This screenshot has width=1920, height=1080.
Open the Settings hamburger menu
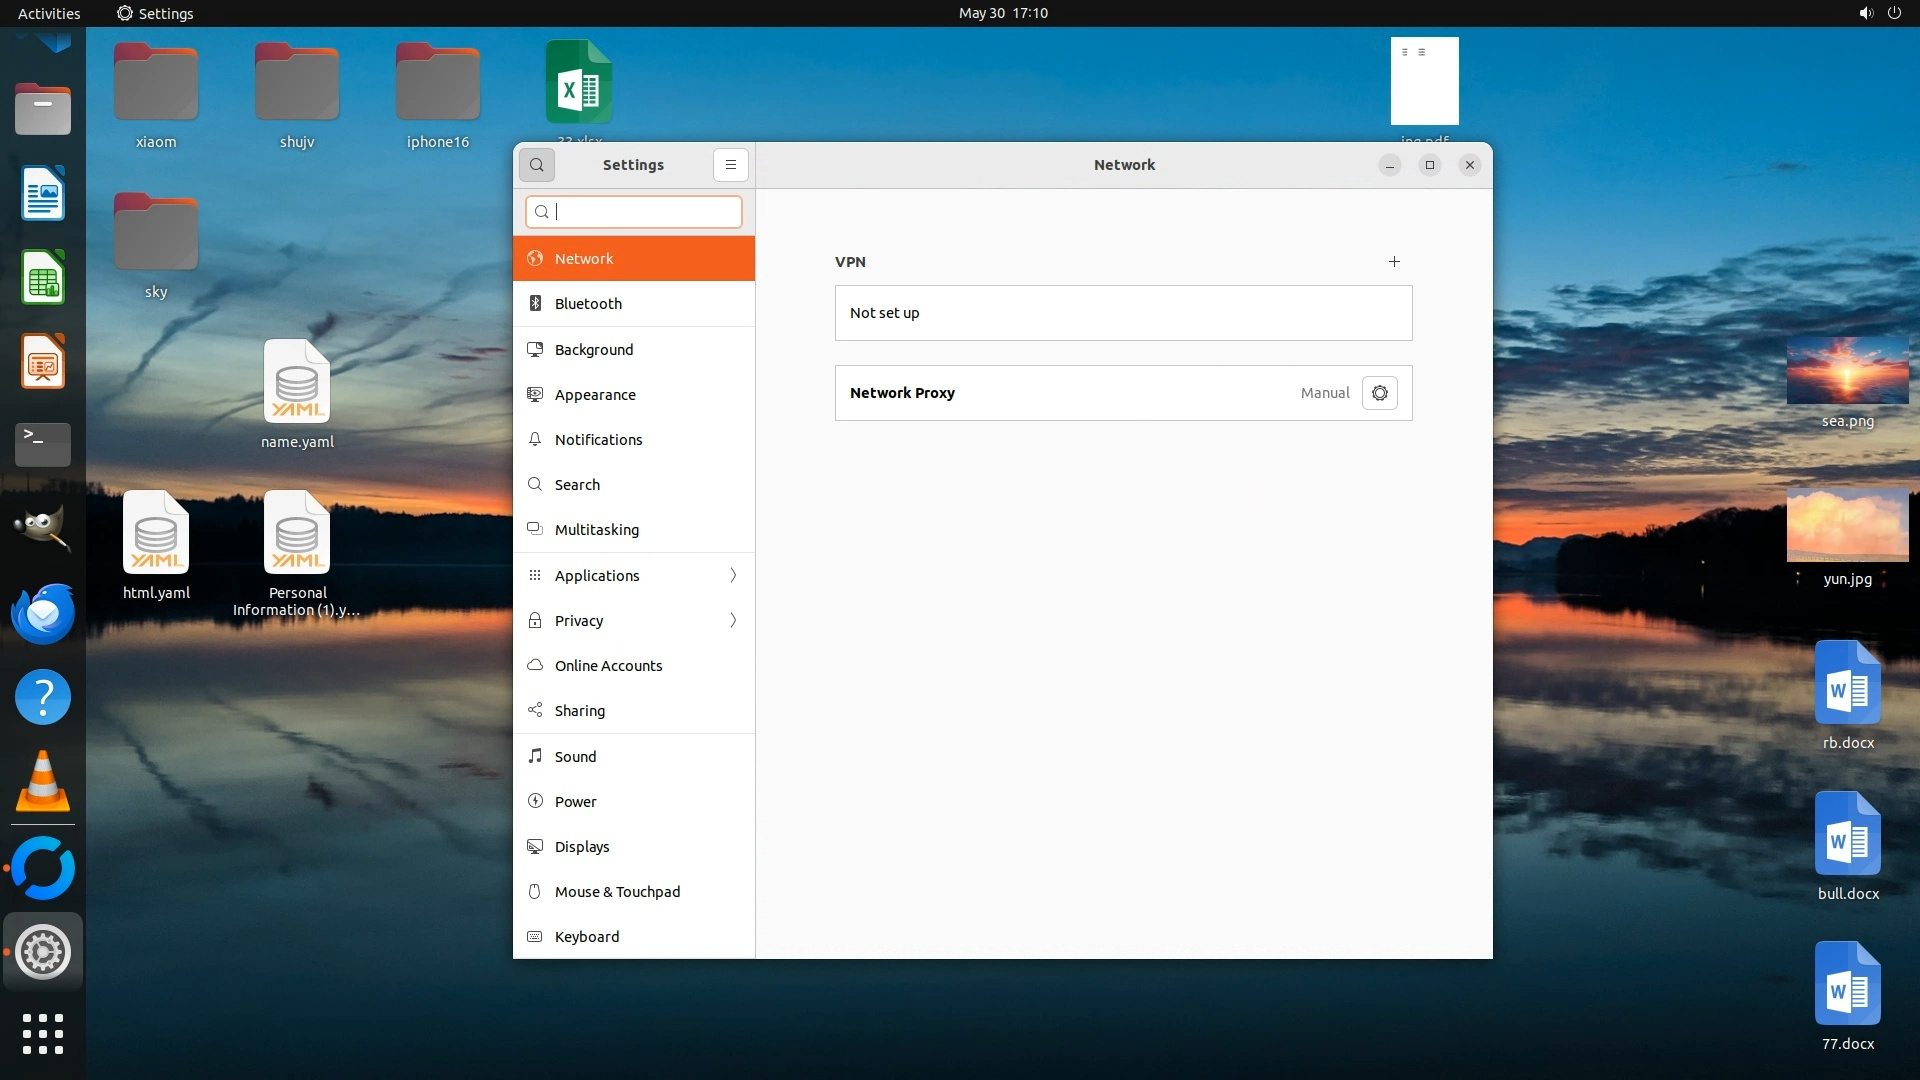pyautogui.click(x=731, y=165)
